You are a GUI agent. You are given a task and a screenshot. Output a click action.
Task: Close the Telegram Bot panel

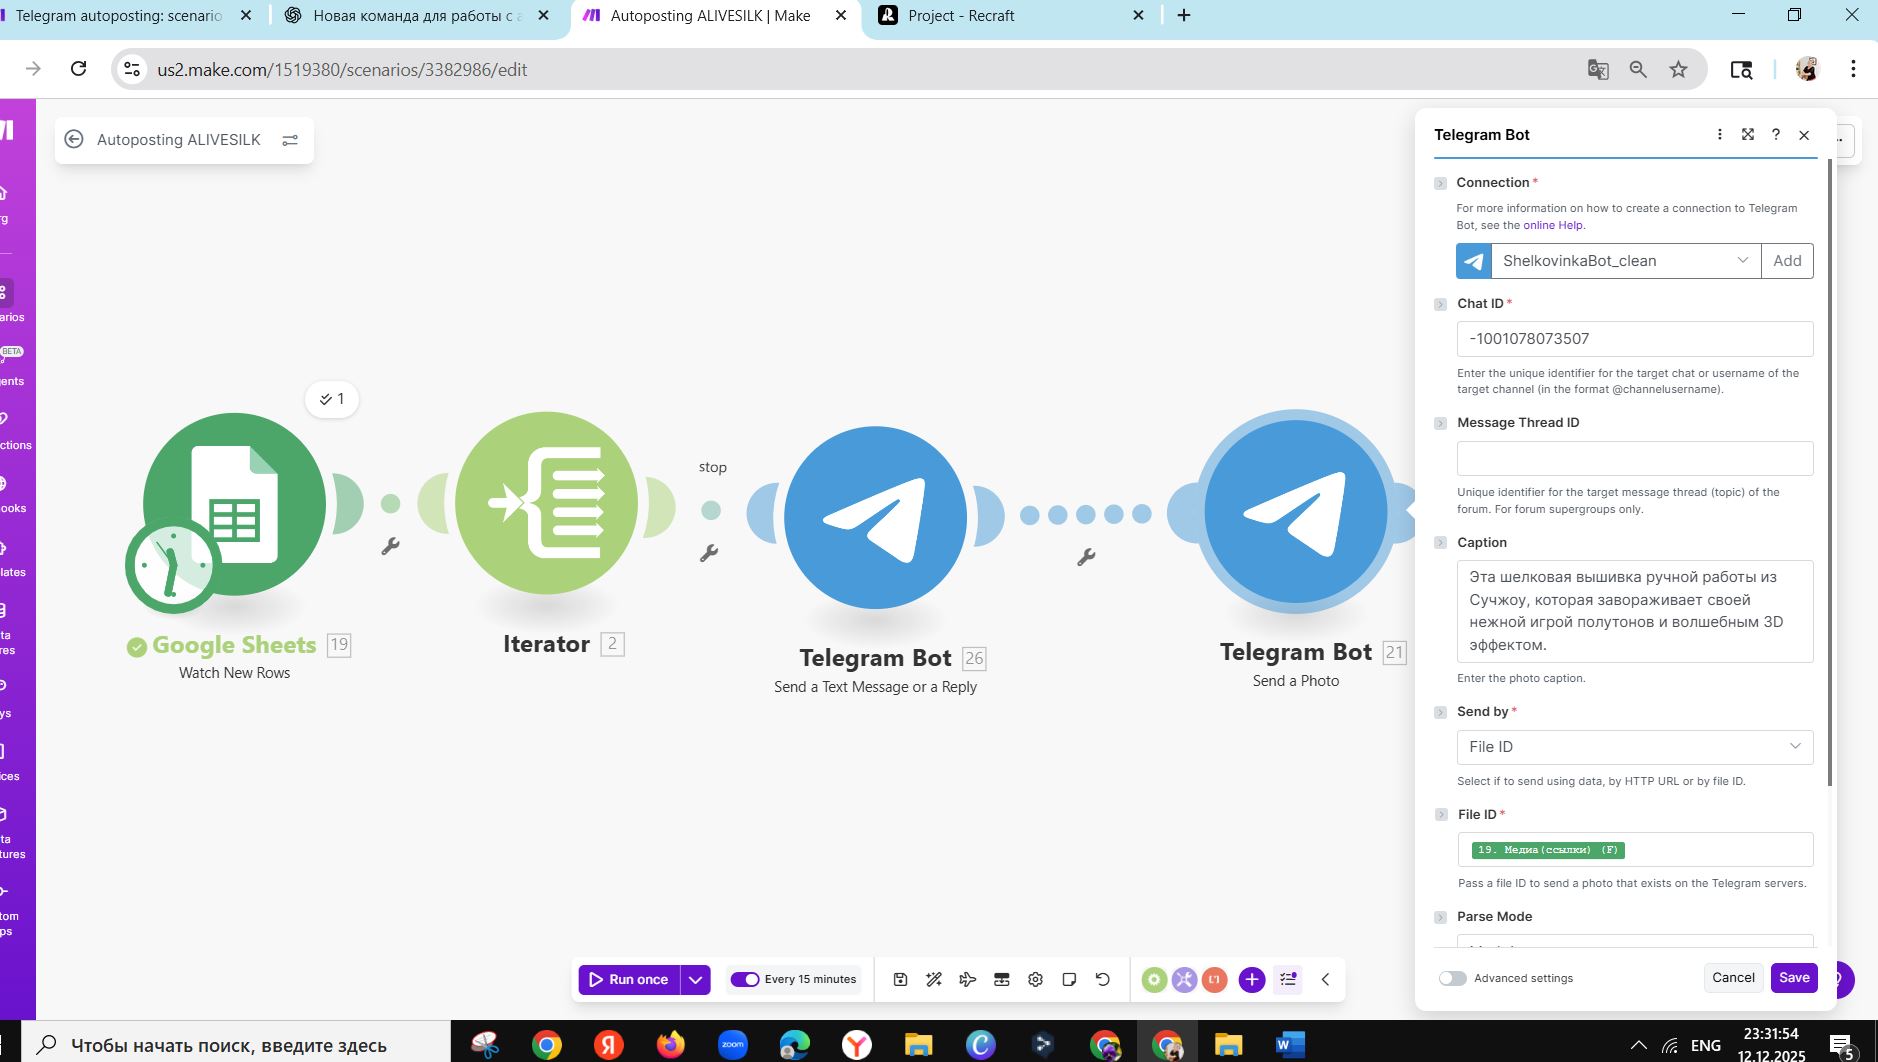tap(1804, 135)
